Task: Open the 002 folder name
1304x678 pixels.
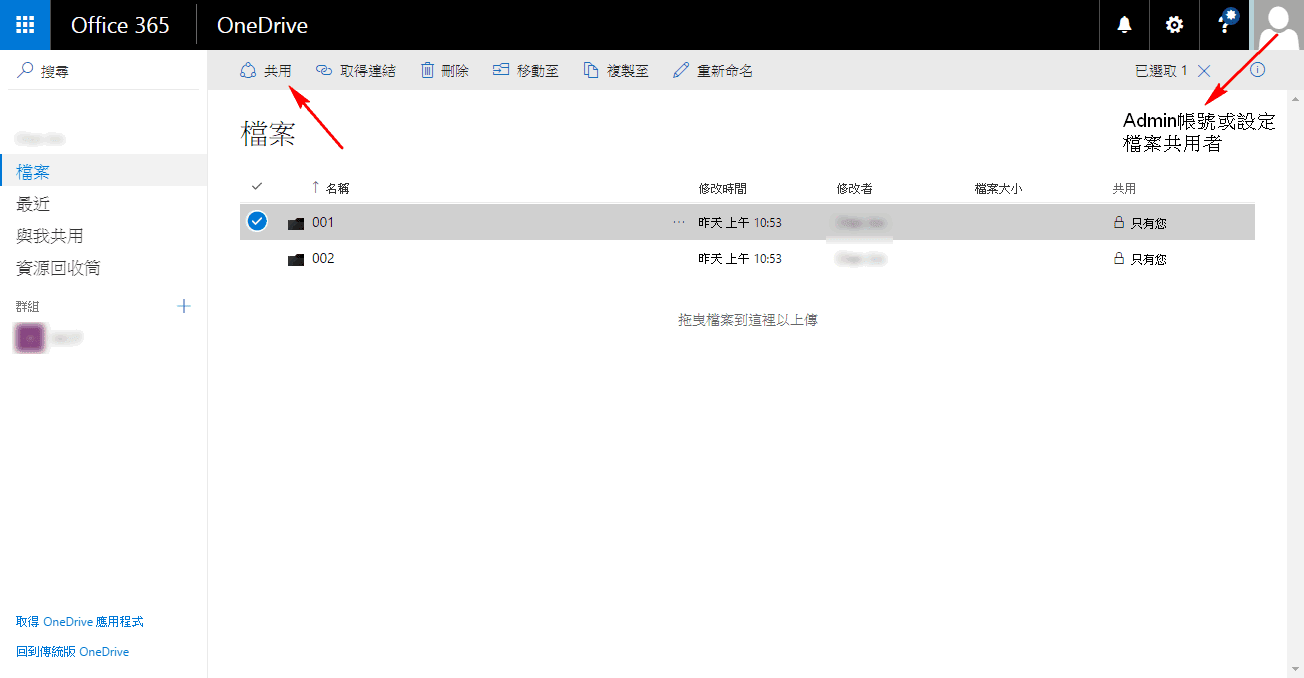Action: pyautogui.click(x=323, y=258)
